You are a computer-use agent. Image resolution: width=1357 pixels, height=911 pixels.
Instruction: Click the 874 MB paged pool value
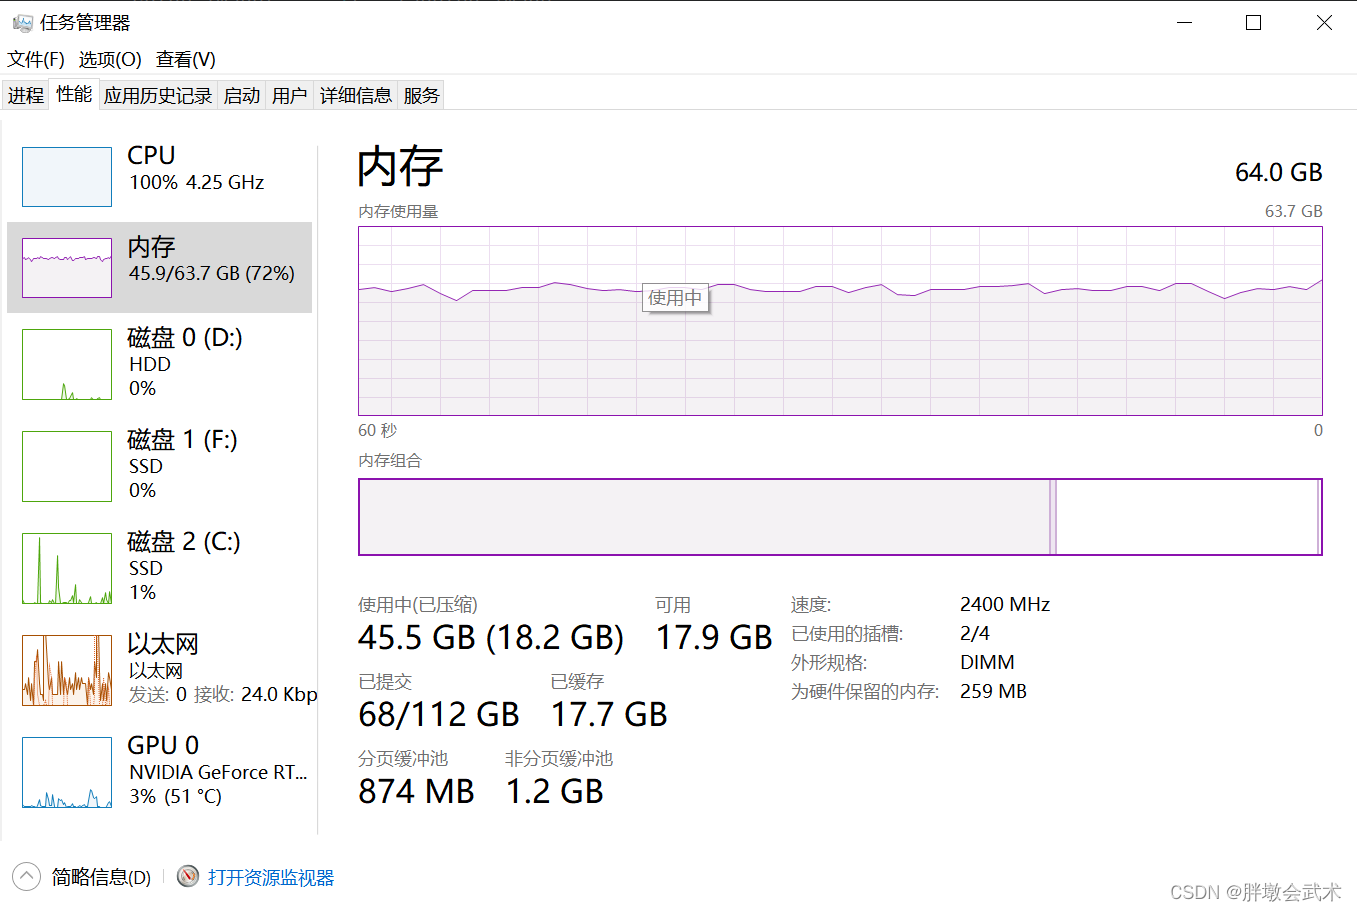pyautogui.click(x=416, y=791)
